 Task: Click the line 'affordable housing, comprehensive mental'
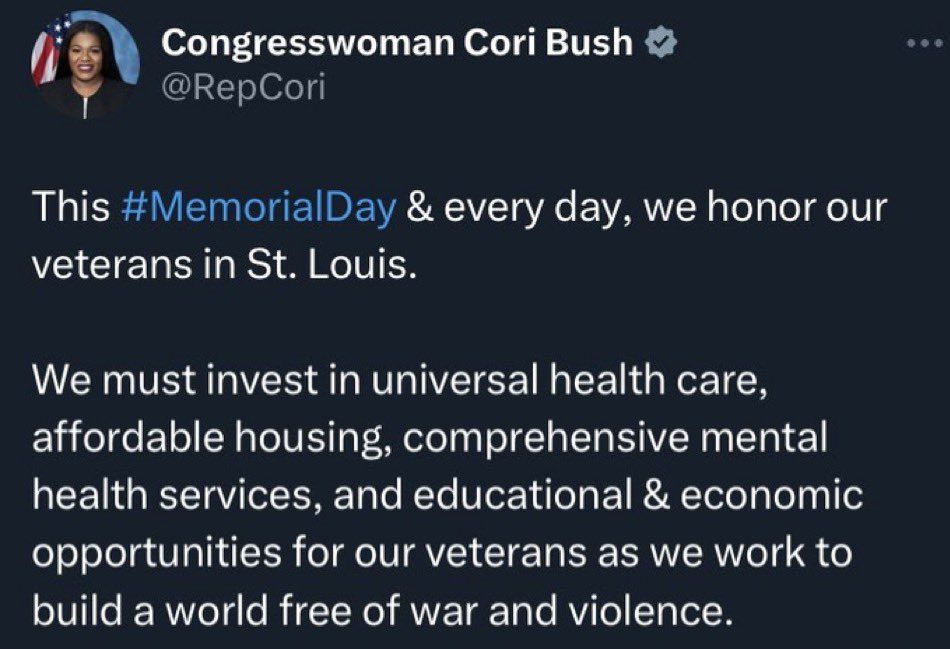(x=430, y=439)
